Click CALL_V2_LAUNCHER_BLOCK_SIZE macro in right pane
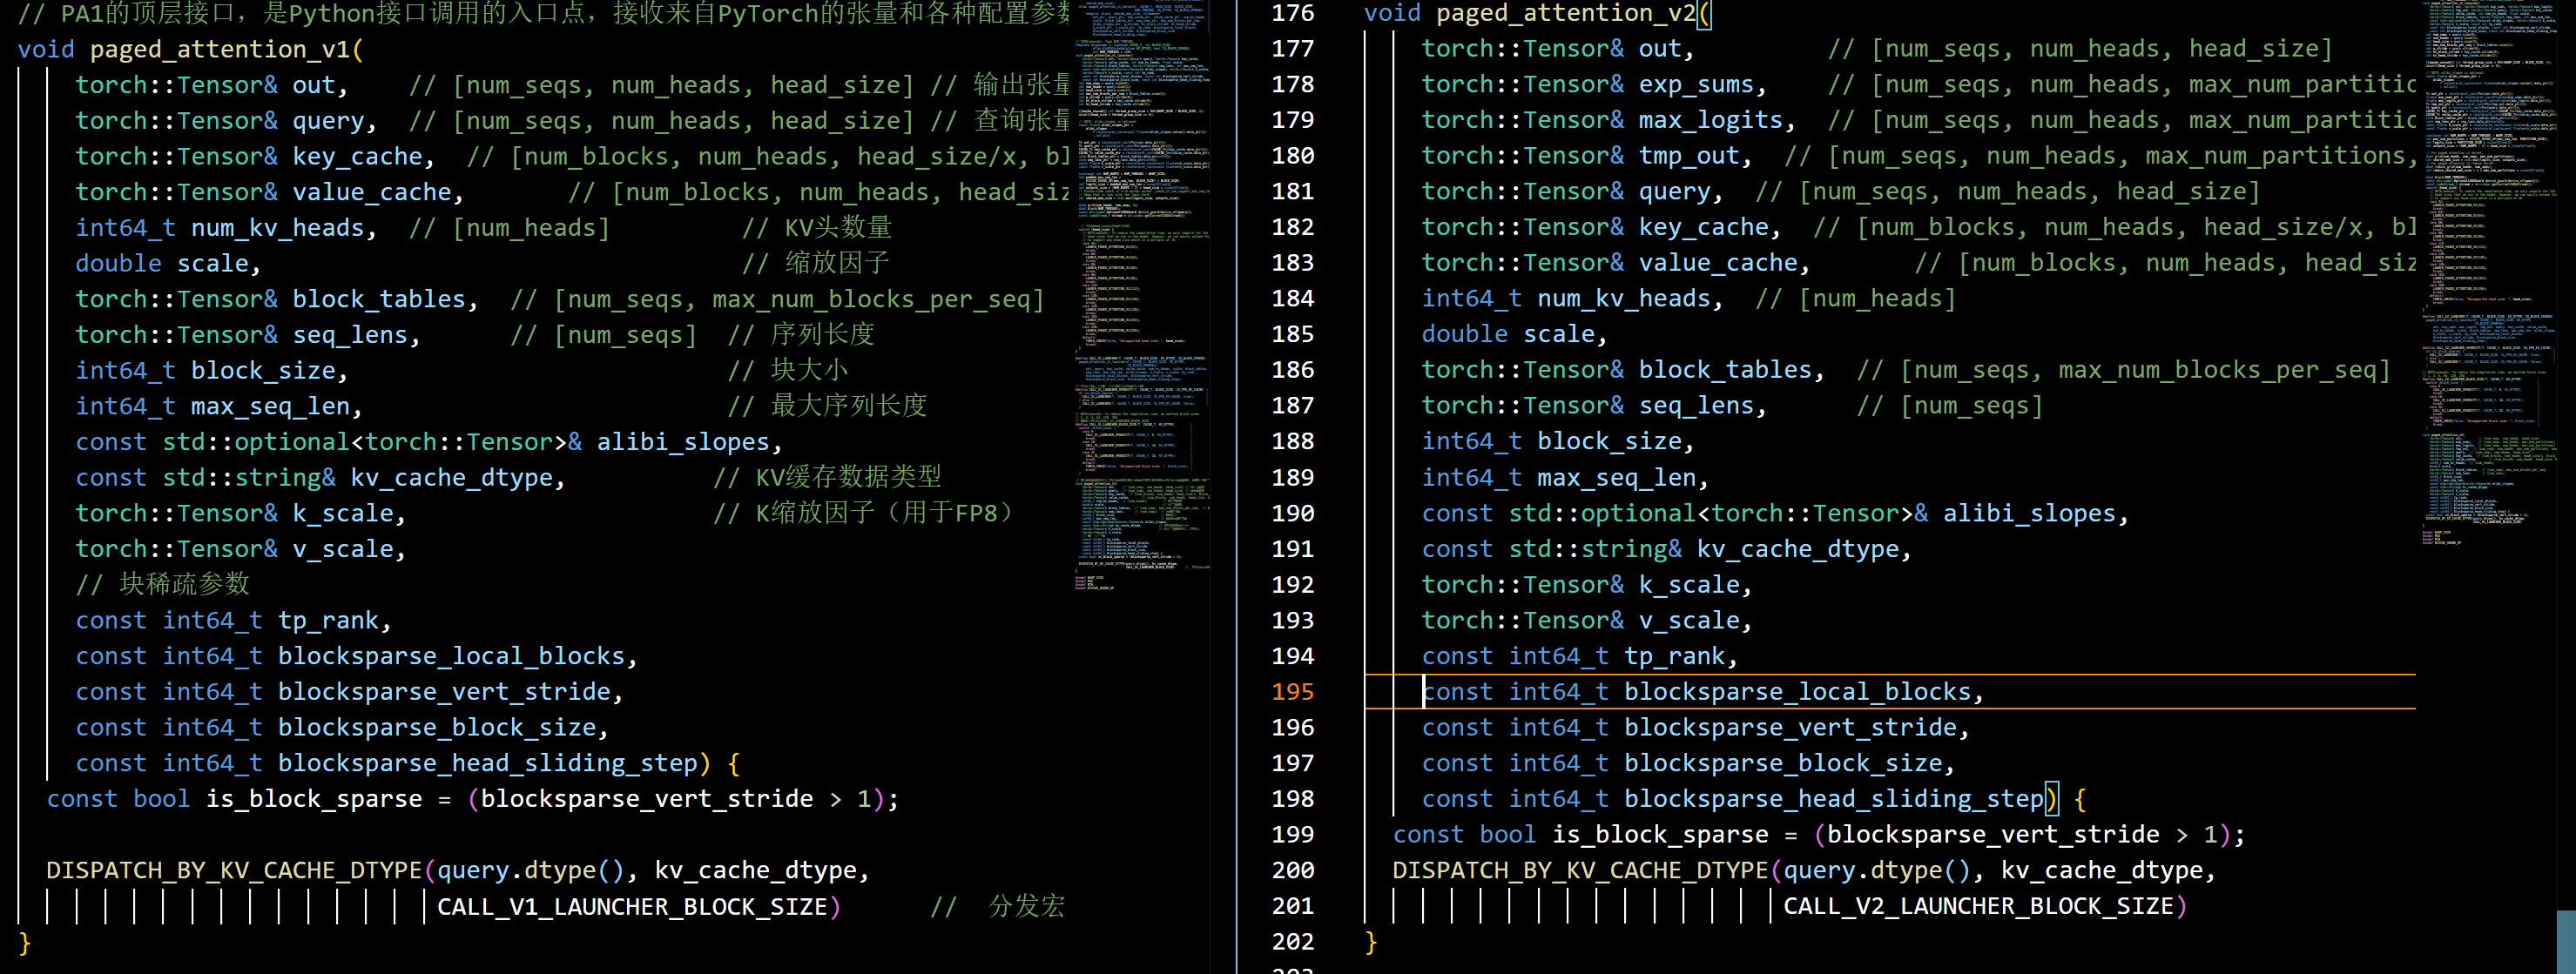Viewport: 2576px width, 974px height. click(x=1978, y=906)
